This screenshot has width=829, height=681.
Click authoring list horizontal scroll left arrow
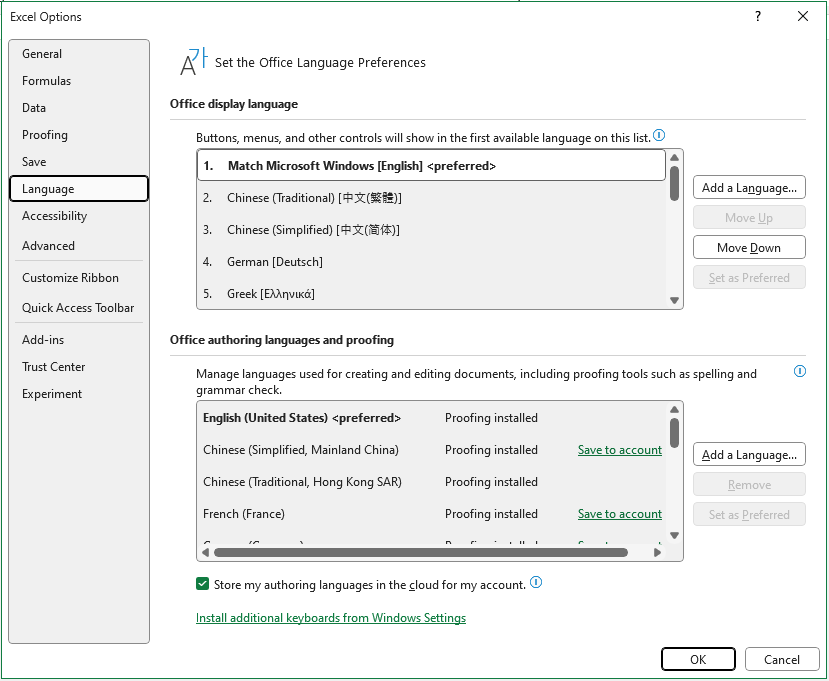tap(205, 553)
